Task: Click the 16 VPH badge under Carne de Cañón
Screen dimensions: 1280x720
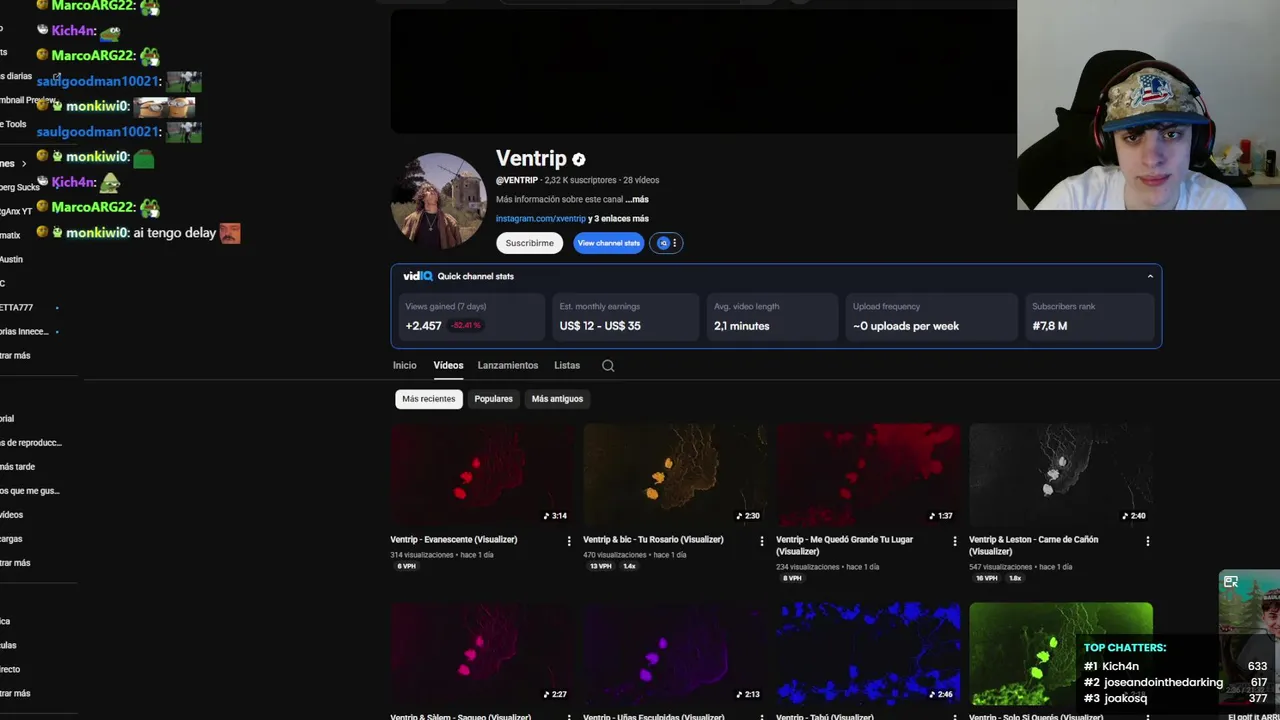Action: [x=986, y=578]
